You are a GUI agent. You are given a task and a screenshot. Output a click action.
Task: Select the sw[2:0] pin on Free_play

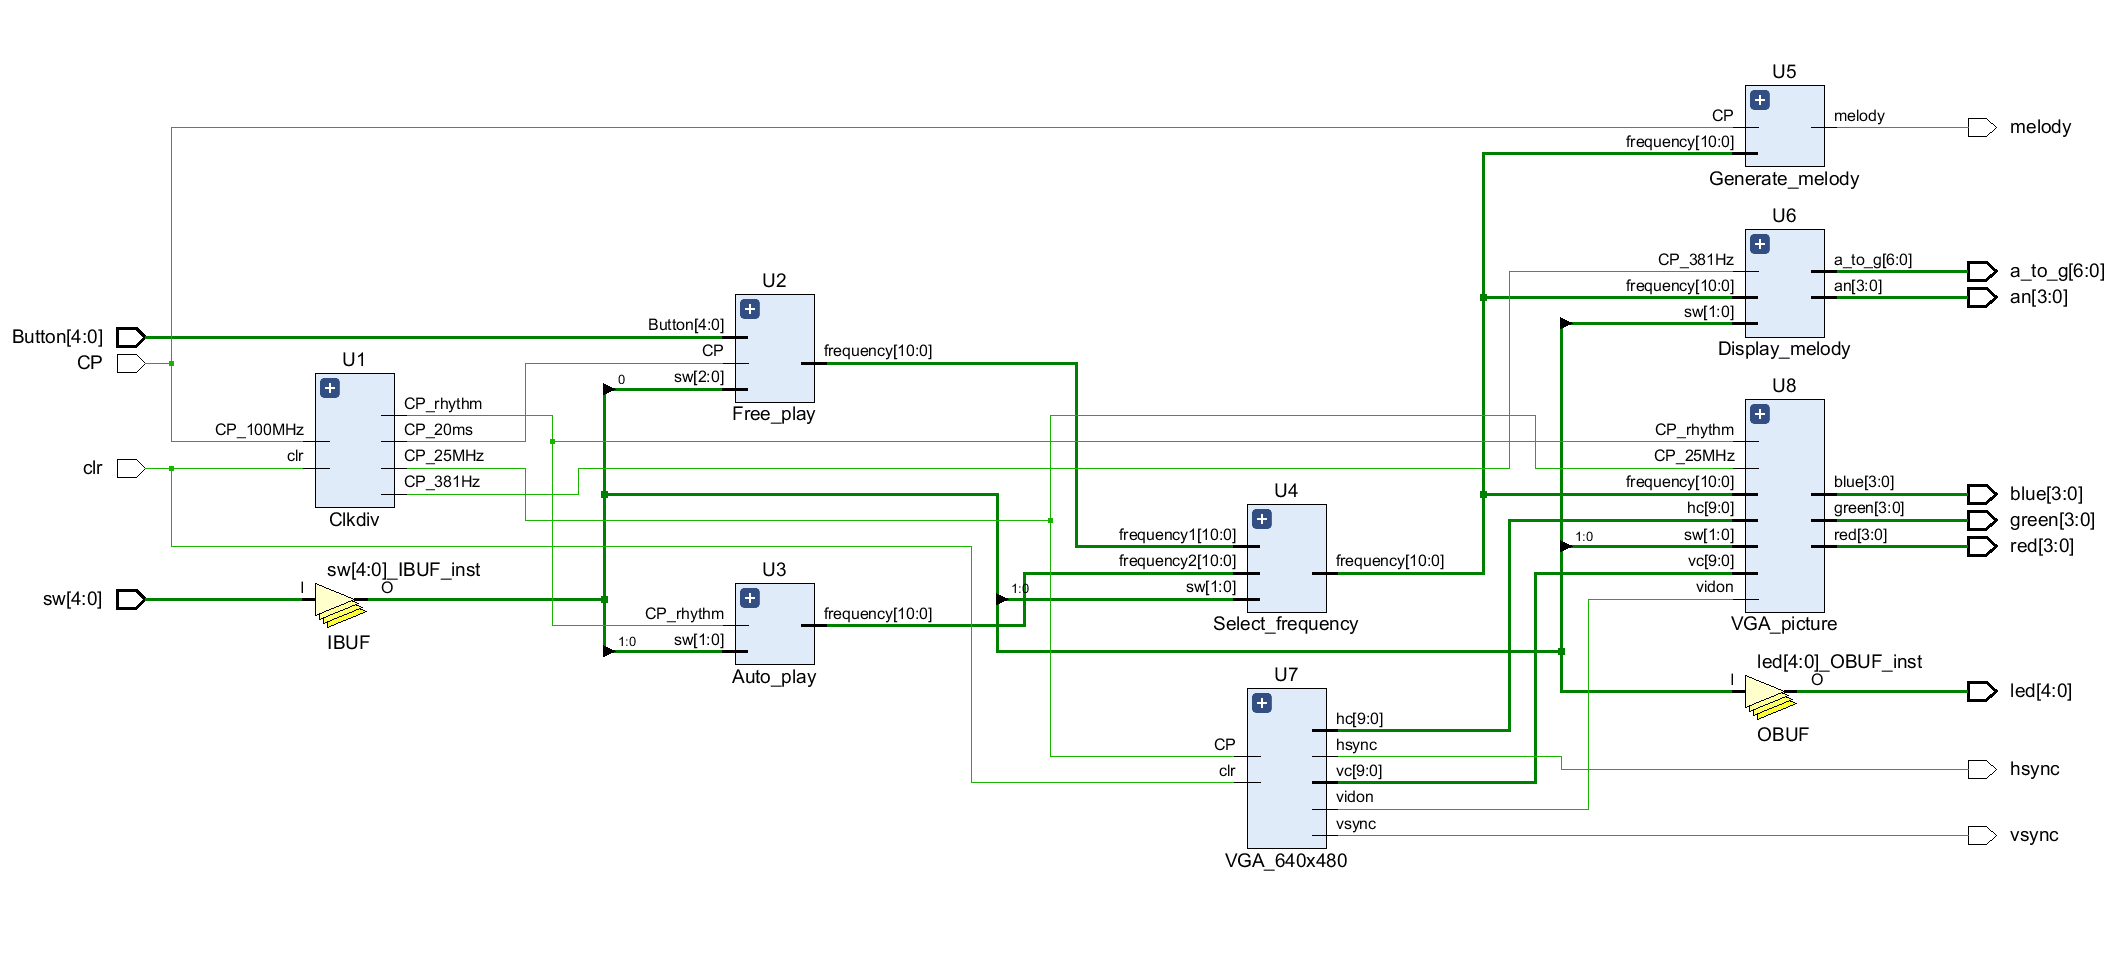pos(699,377)
